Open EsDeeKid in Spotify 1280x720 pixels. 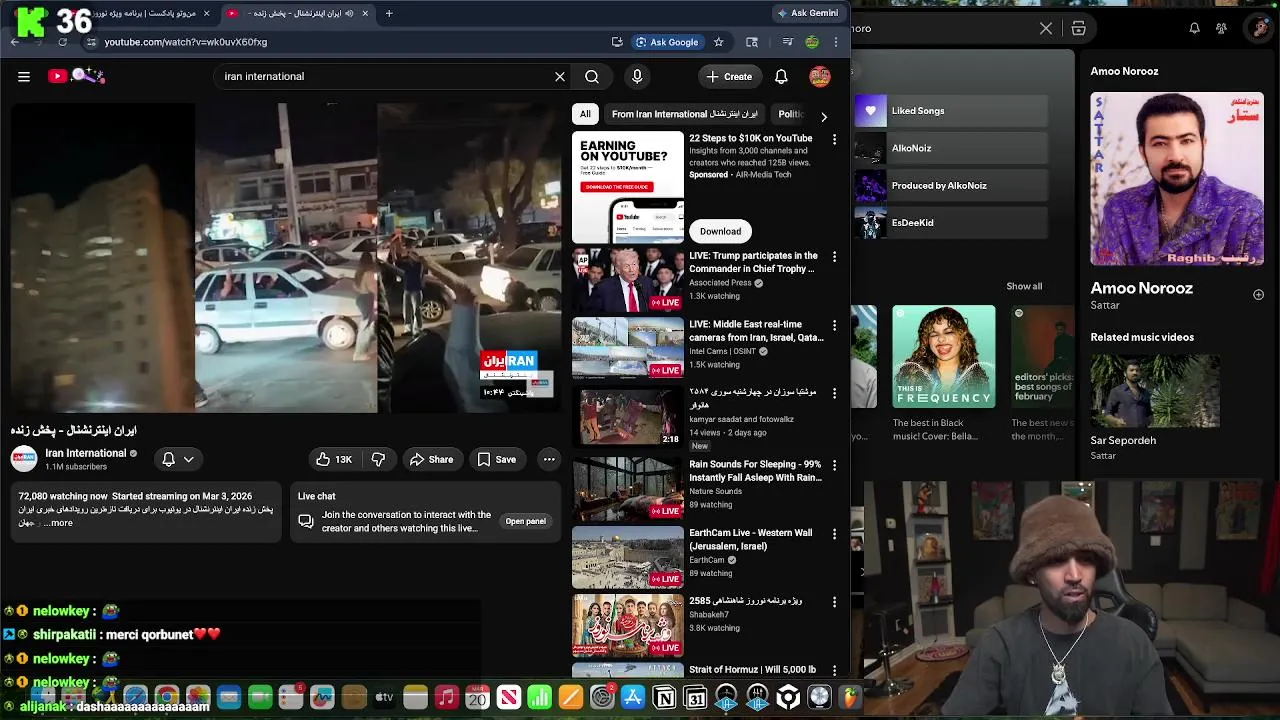point(951,223)
